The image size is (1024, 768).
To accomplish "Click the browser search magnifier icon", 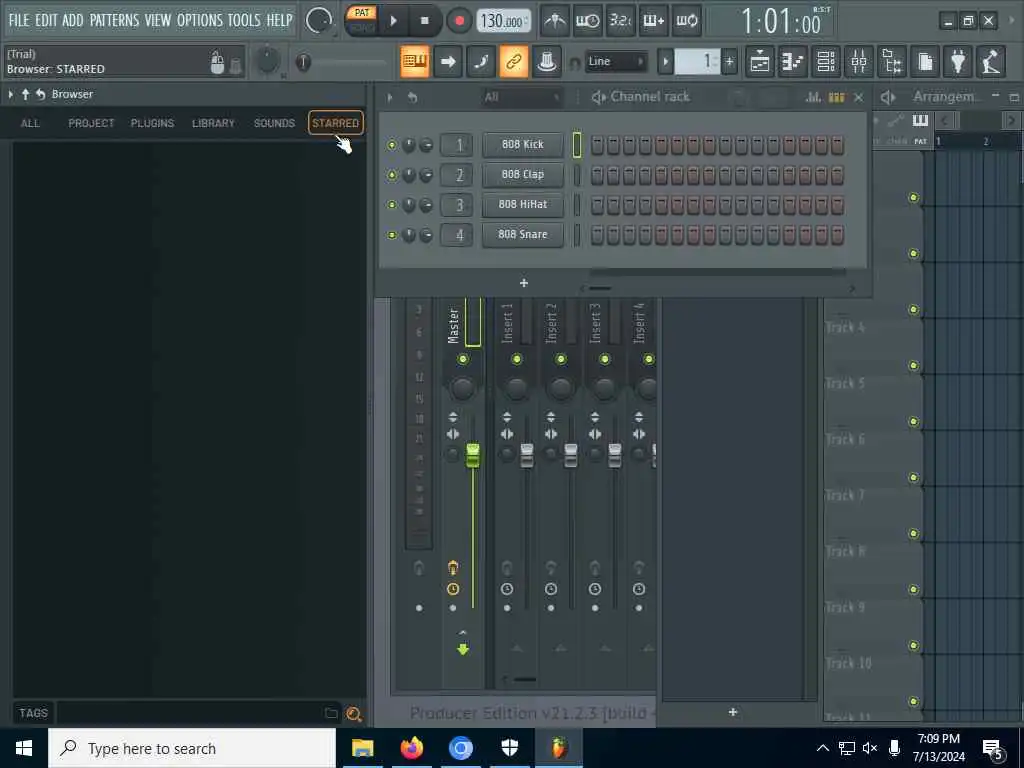I will tap(353, 714).
